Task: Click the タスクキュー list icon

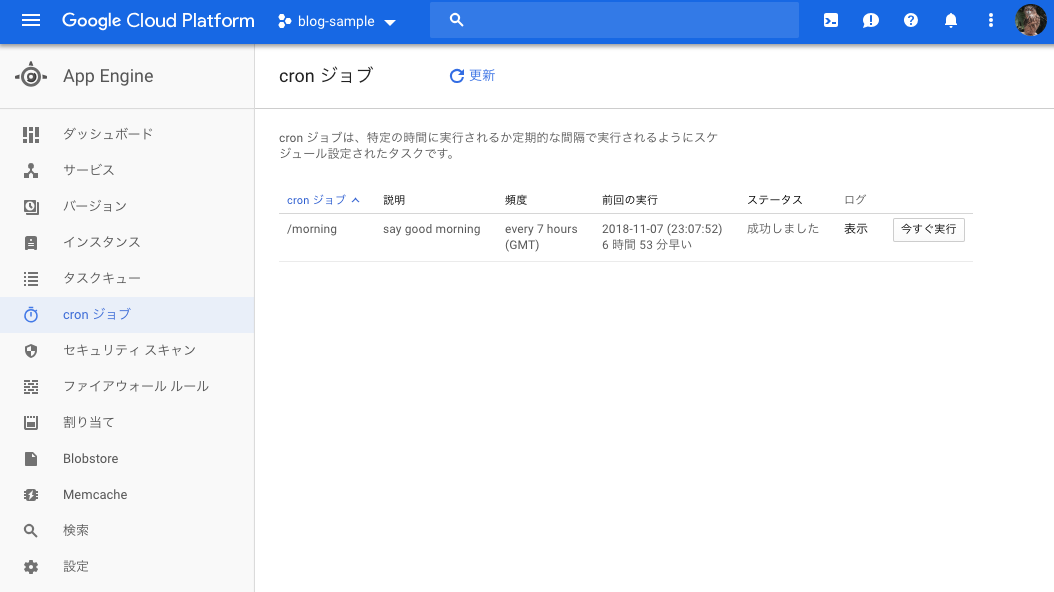Action: click(x=31, y=279)
